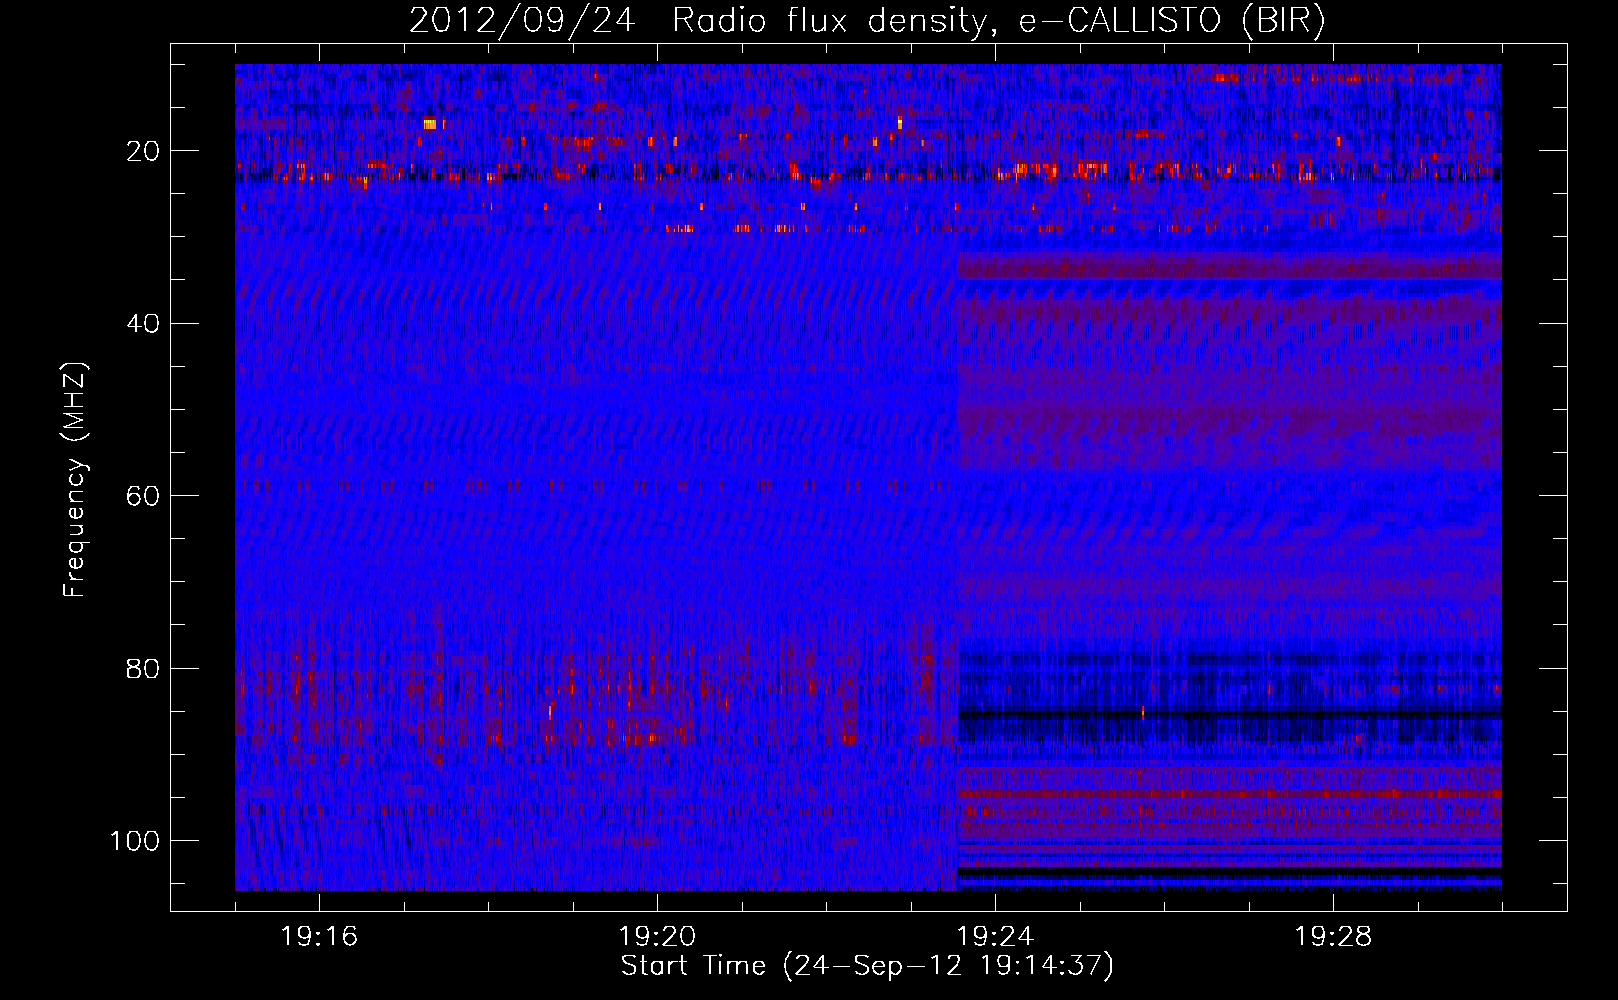Click the 20 frequency tick label
The image size is (1618, 1000).
[144, 151]
